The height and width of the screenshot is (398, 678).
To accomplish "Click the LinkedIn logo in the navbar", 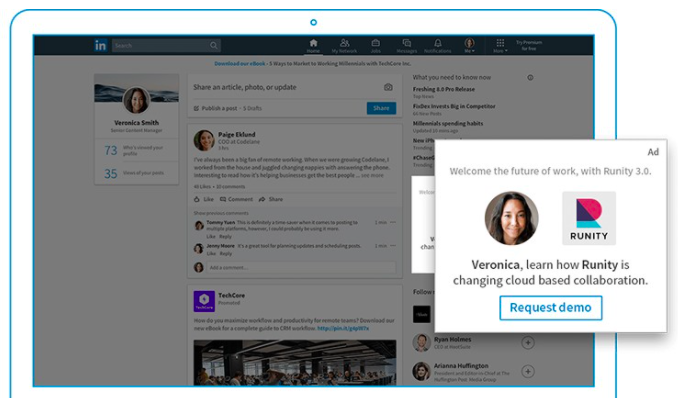I will 100,45.
